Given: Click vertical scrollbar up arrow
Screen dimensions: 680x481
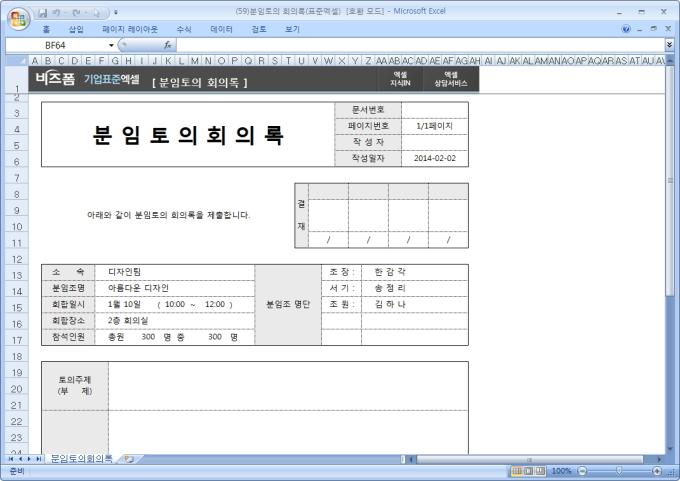Looking at the screenshot, I should [x=670, y=61].
